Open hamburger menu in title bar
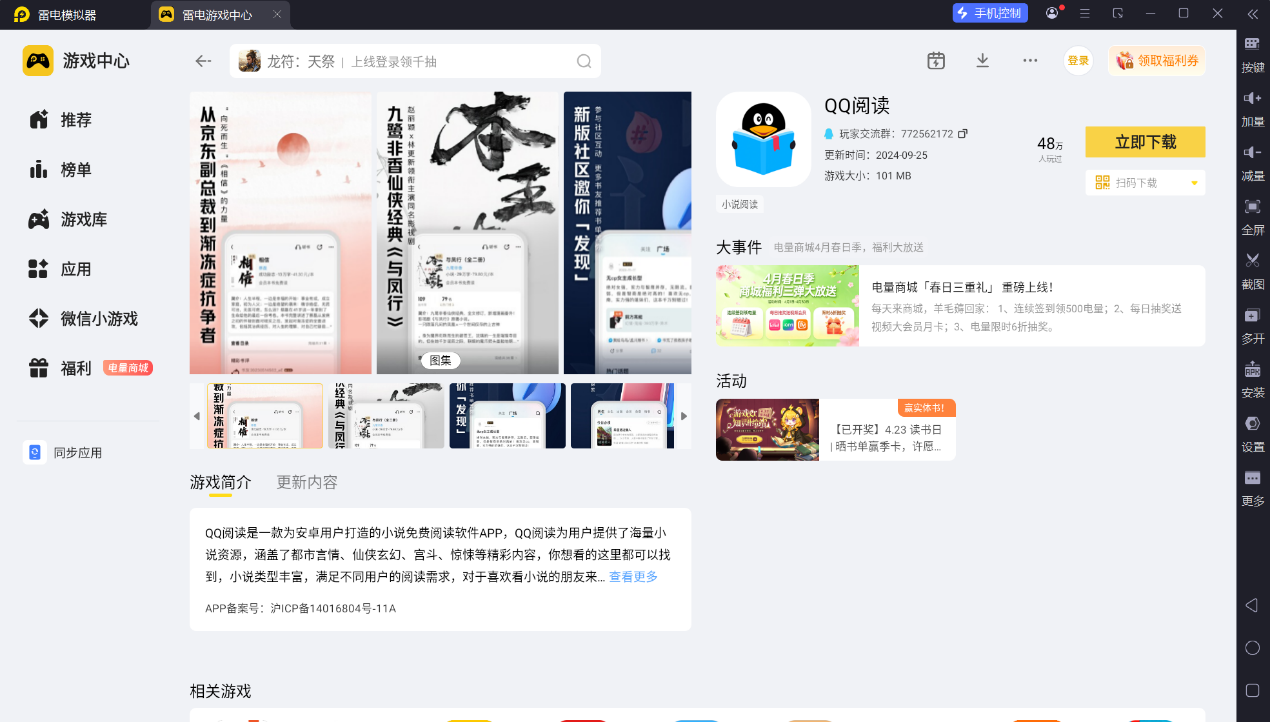1270x722 pixels. coord(1085,13)
